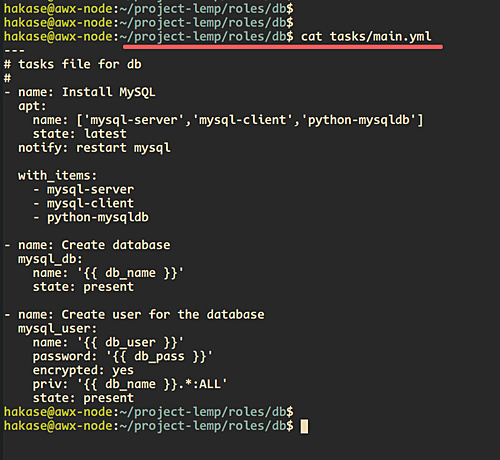The image size is (500, 460).
Task: Click the 'cat tasks/main.yml' command text
Action: pyautogui.click(x=366, y=37)
